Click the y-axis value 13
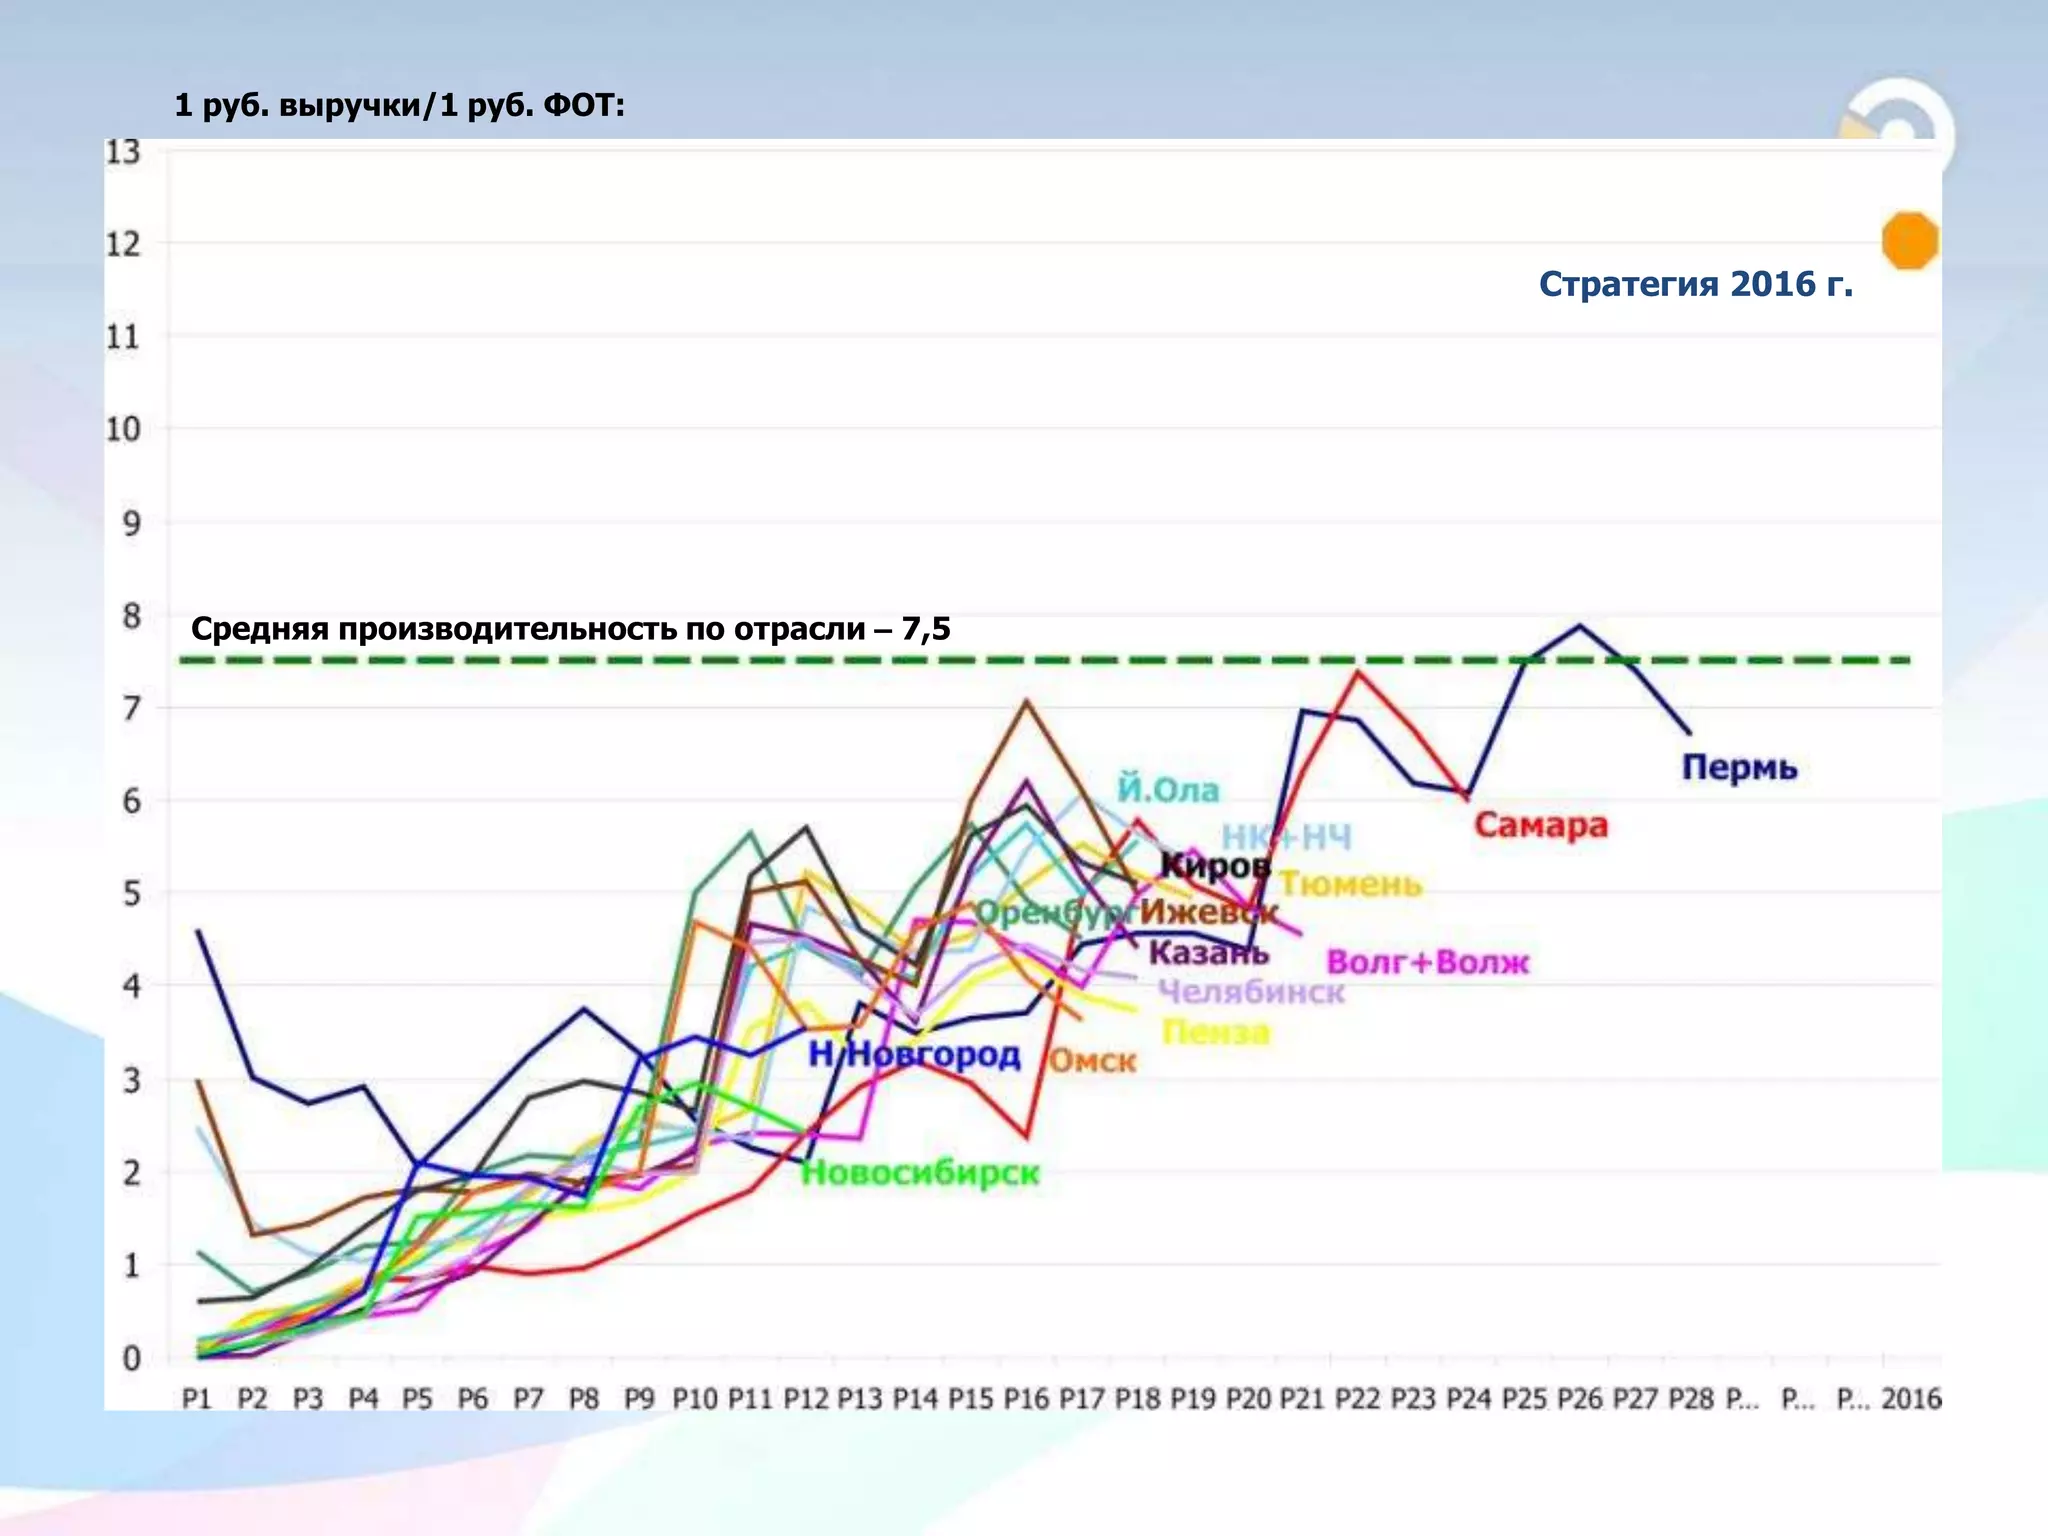The width and height of the screenshot is (2048, 1536). click(x=124, y=152)
